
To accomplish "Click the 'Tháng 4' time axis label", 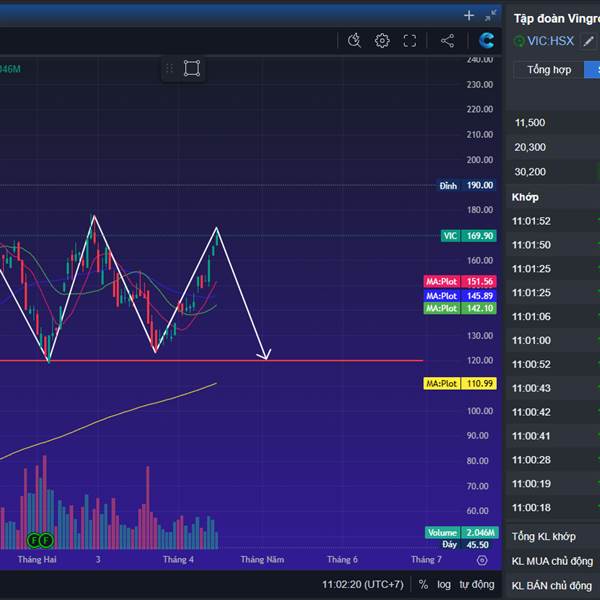I will pos(178,559).
